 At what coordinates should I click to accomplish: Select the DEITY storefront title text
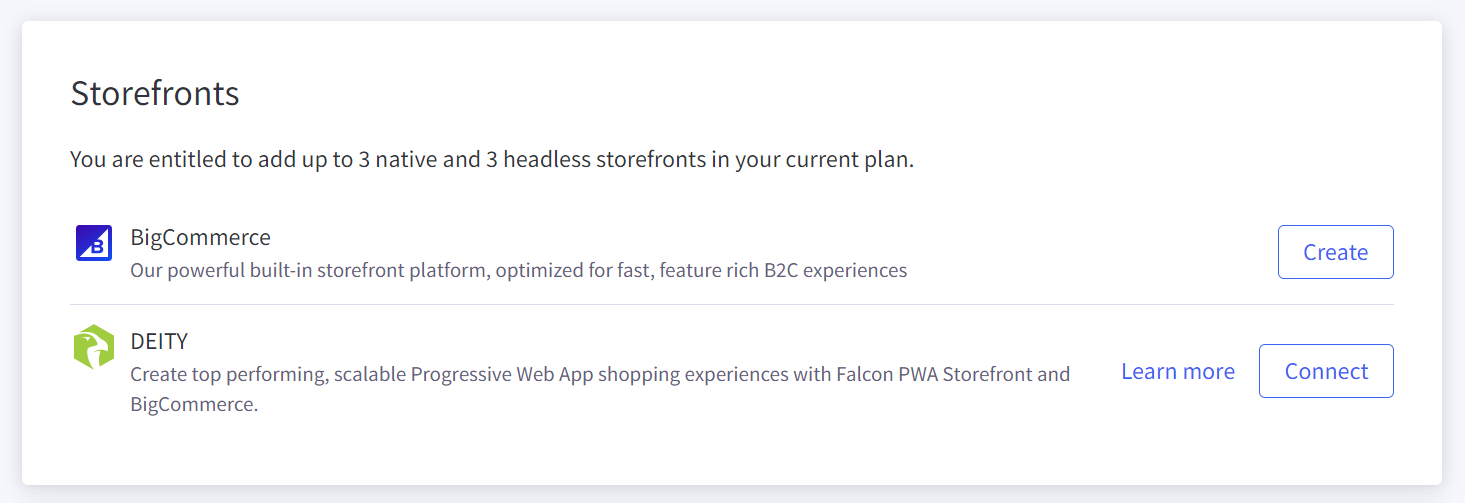pyautogui.click(x=159, y=341)
